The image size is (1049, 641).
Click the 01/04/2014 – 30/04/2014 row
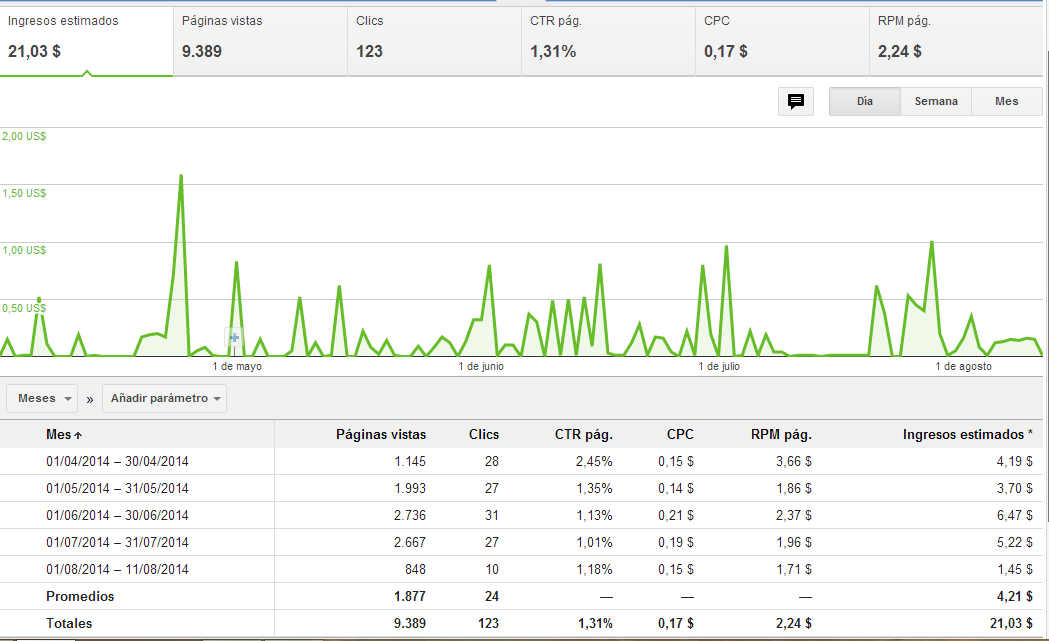(521, 462)
